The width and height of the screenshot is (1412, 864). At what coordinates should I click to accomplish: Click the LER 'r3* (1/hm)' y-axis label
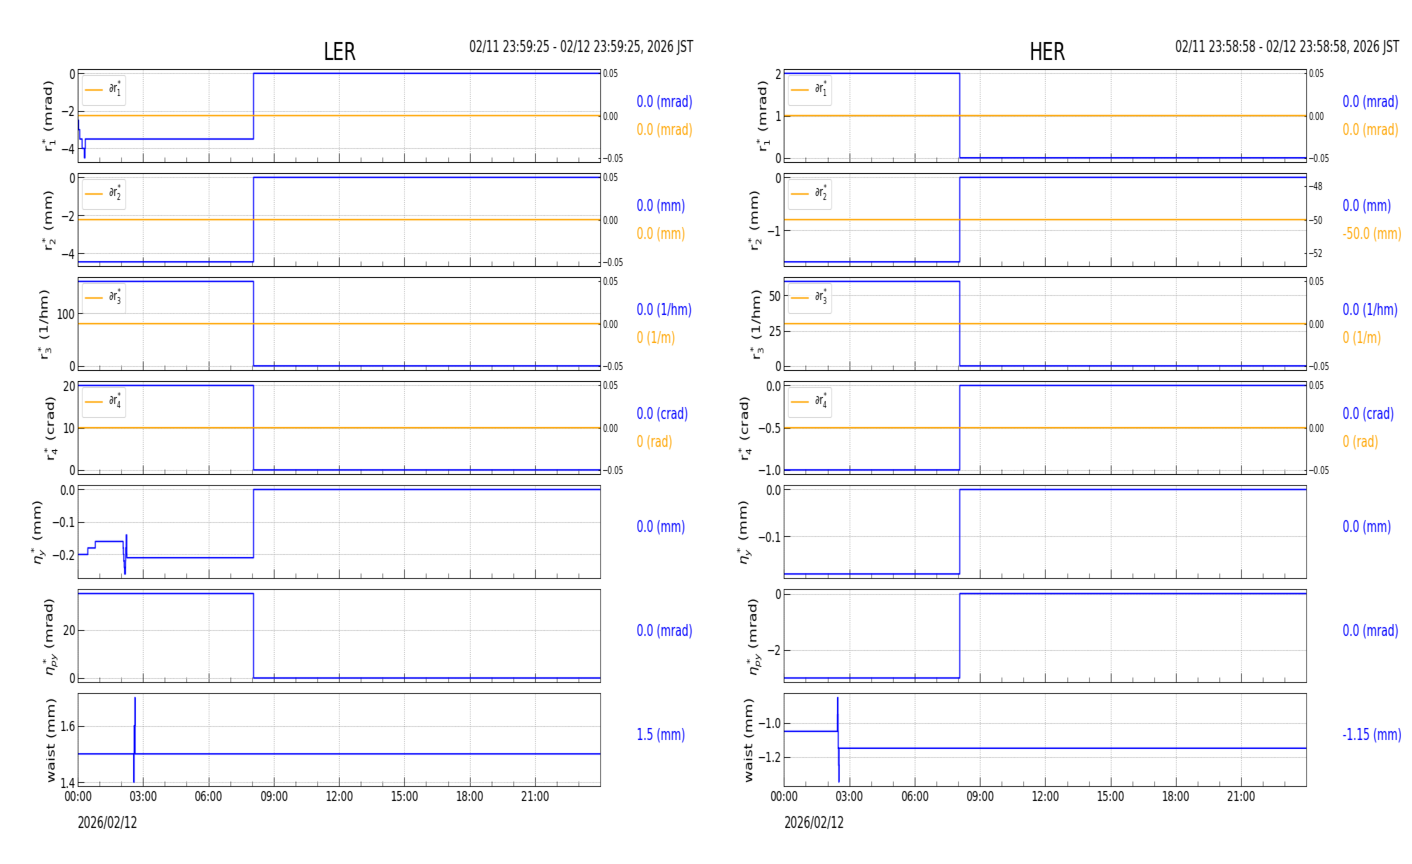pyautogui.click(x=44, y=324)
